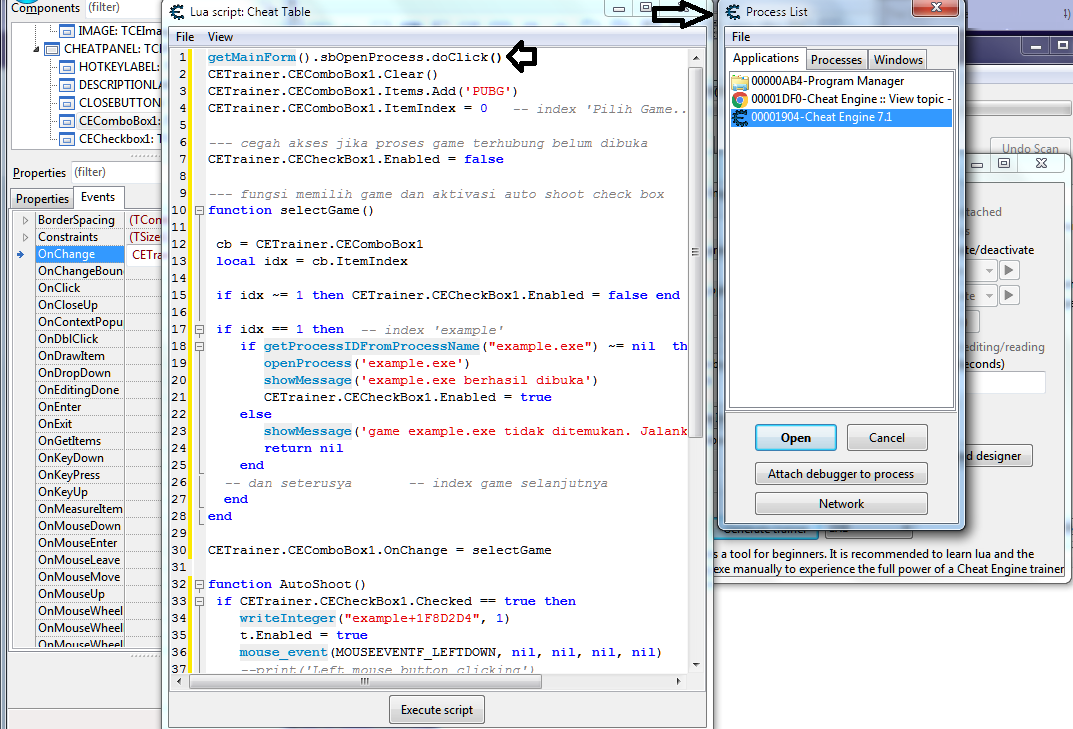Select the CHEATPANEL component icon
This screenshot has width=1073, height=729.
pyautogui.click(x=52, y=49)
